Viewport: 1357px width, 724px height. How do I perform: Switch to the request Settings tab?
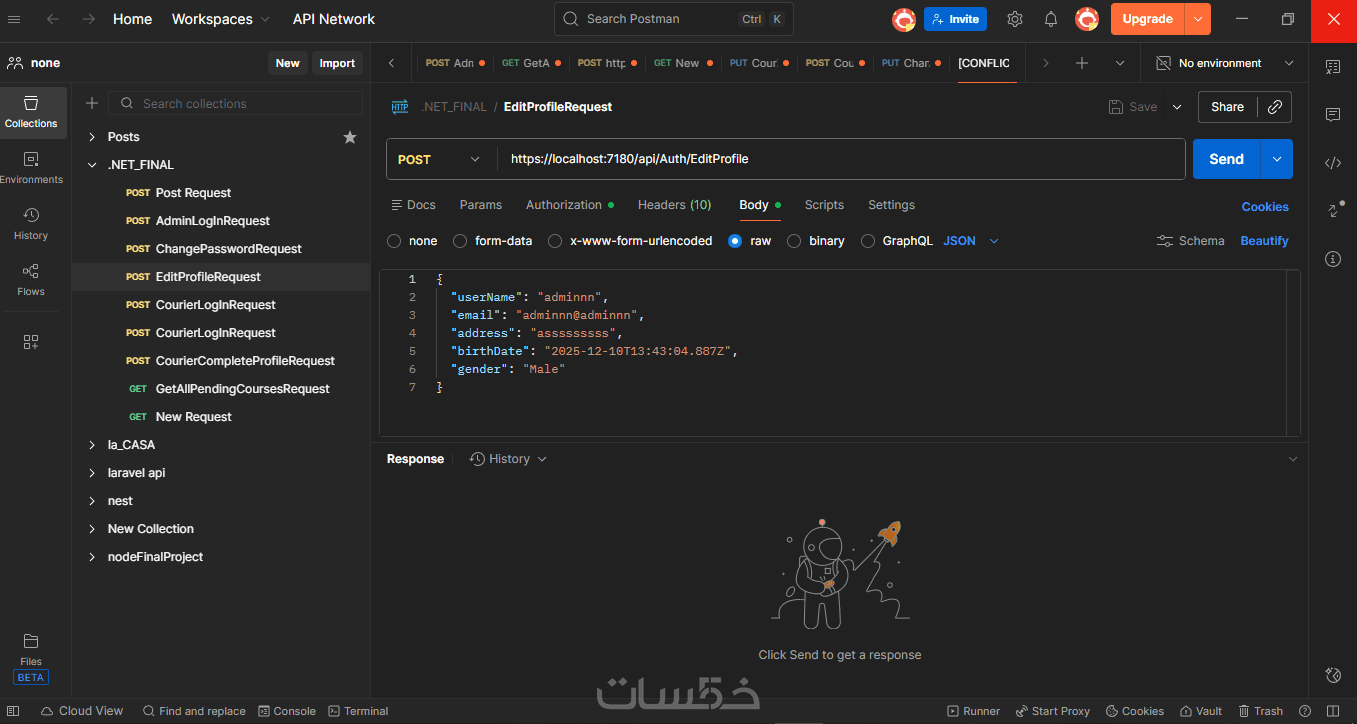point(891,205)
